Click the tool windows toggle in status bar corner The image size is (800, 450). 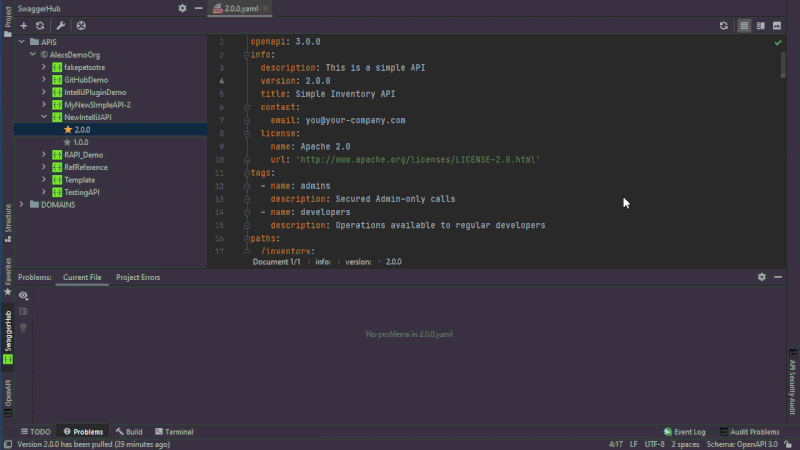[8, 444]
